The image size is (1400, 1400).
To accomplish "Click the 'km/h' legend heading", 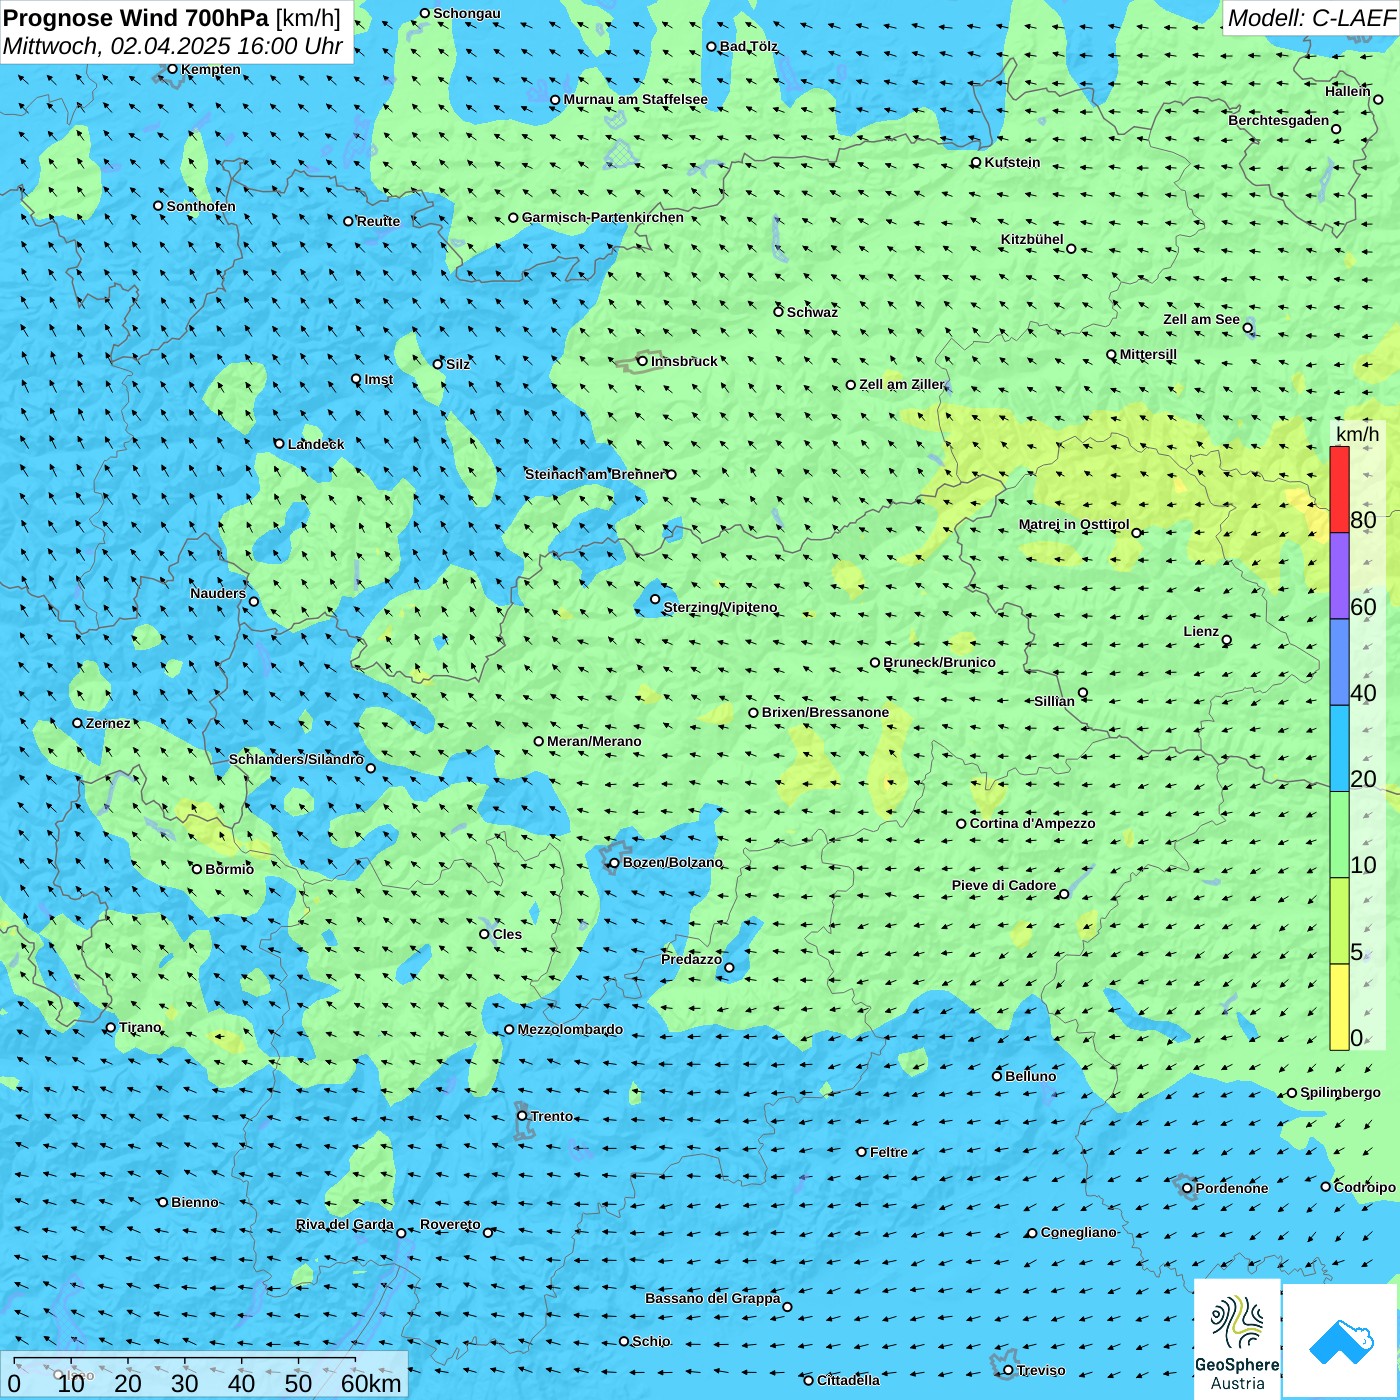I will 1357,434.
